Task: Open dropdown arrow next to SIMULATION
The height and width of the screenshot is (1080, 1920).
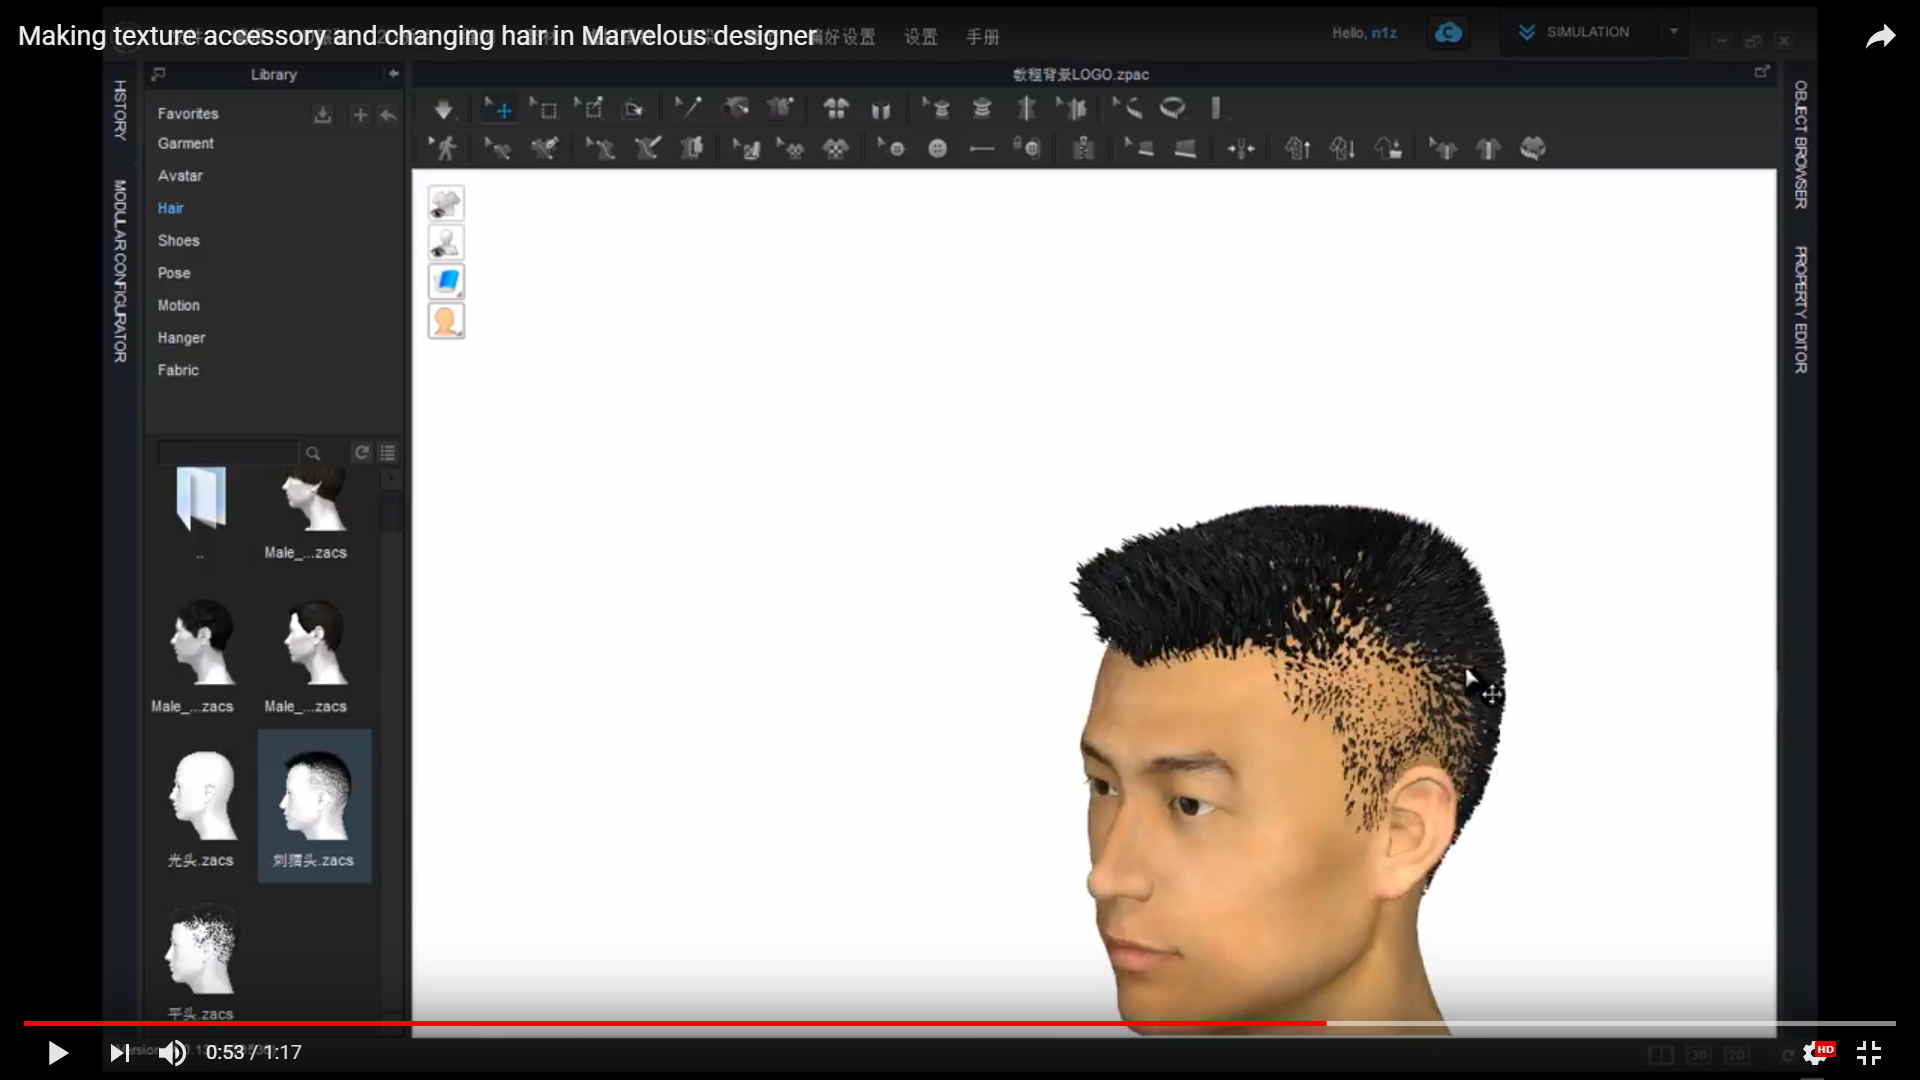Action: [1674, 32]
